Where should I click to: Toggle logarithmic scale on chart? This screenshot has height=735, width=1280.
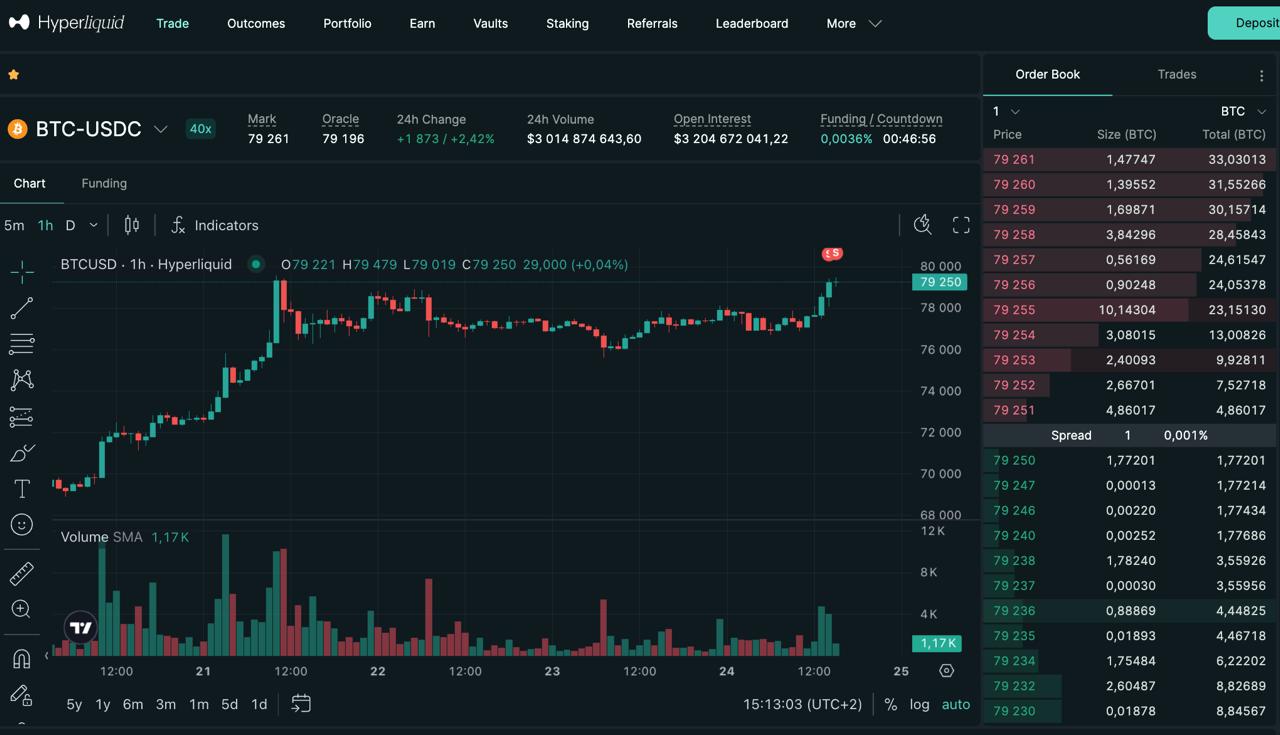click(x=920, y=704)
